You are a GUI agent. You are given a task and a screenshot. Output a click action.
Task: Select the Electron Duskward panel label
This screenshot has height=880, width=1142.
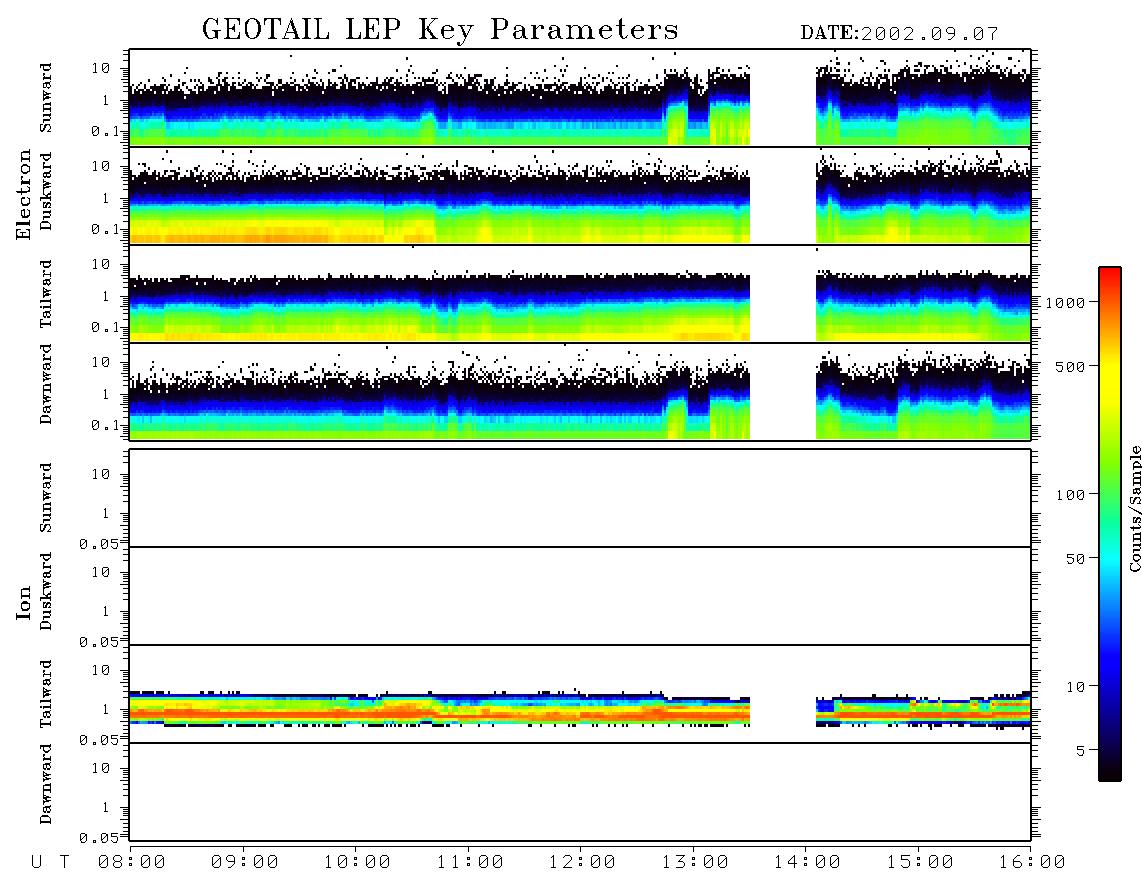(46, 191)
